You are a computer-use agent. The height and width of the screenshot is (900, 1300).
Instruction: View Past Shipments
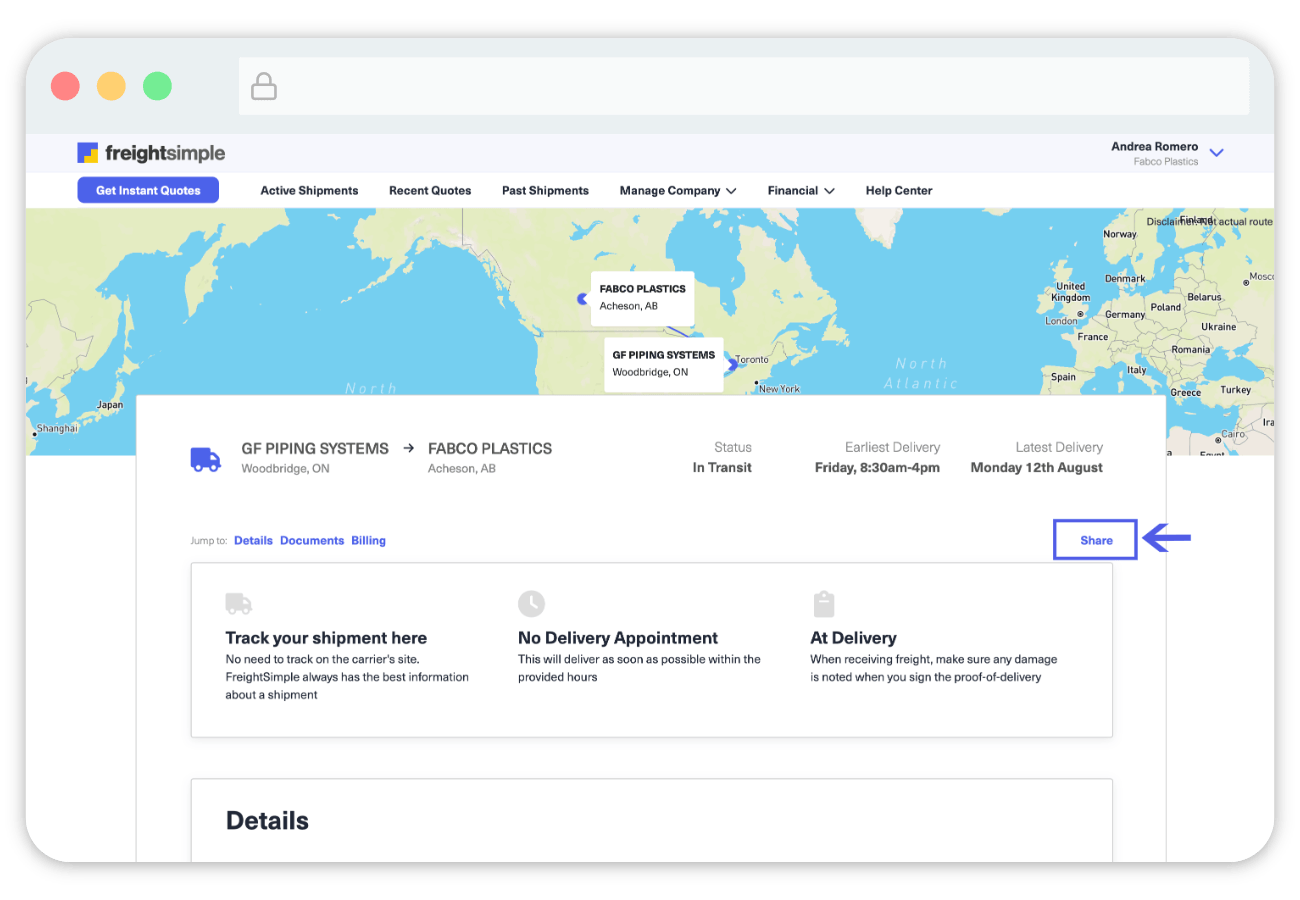545,191
